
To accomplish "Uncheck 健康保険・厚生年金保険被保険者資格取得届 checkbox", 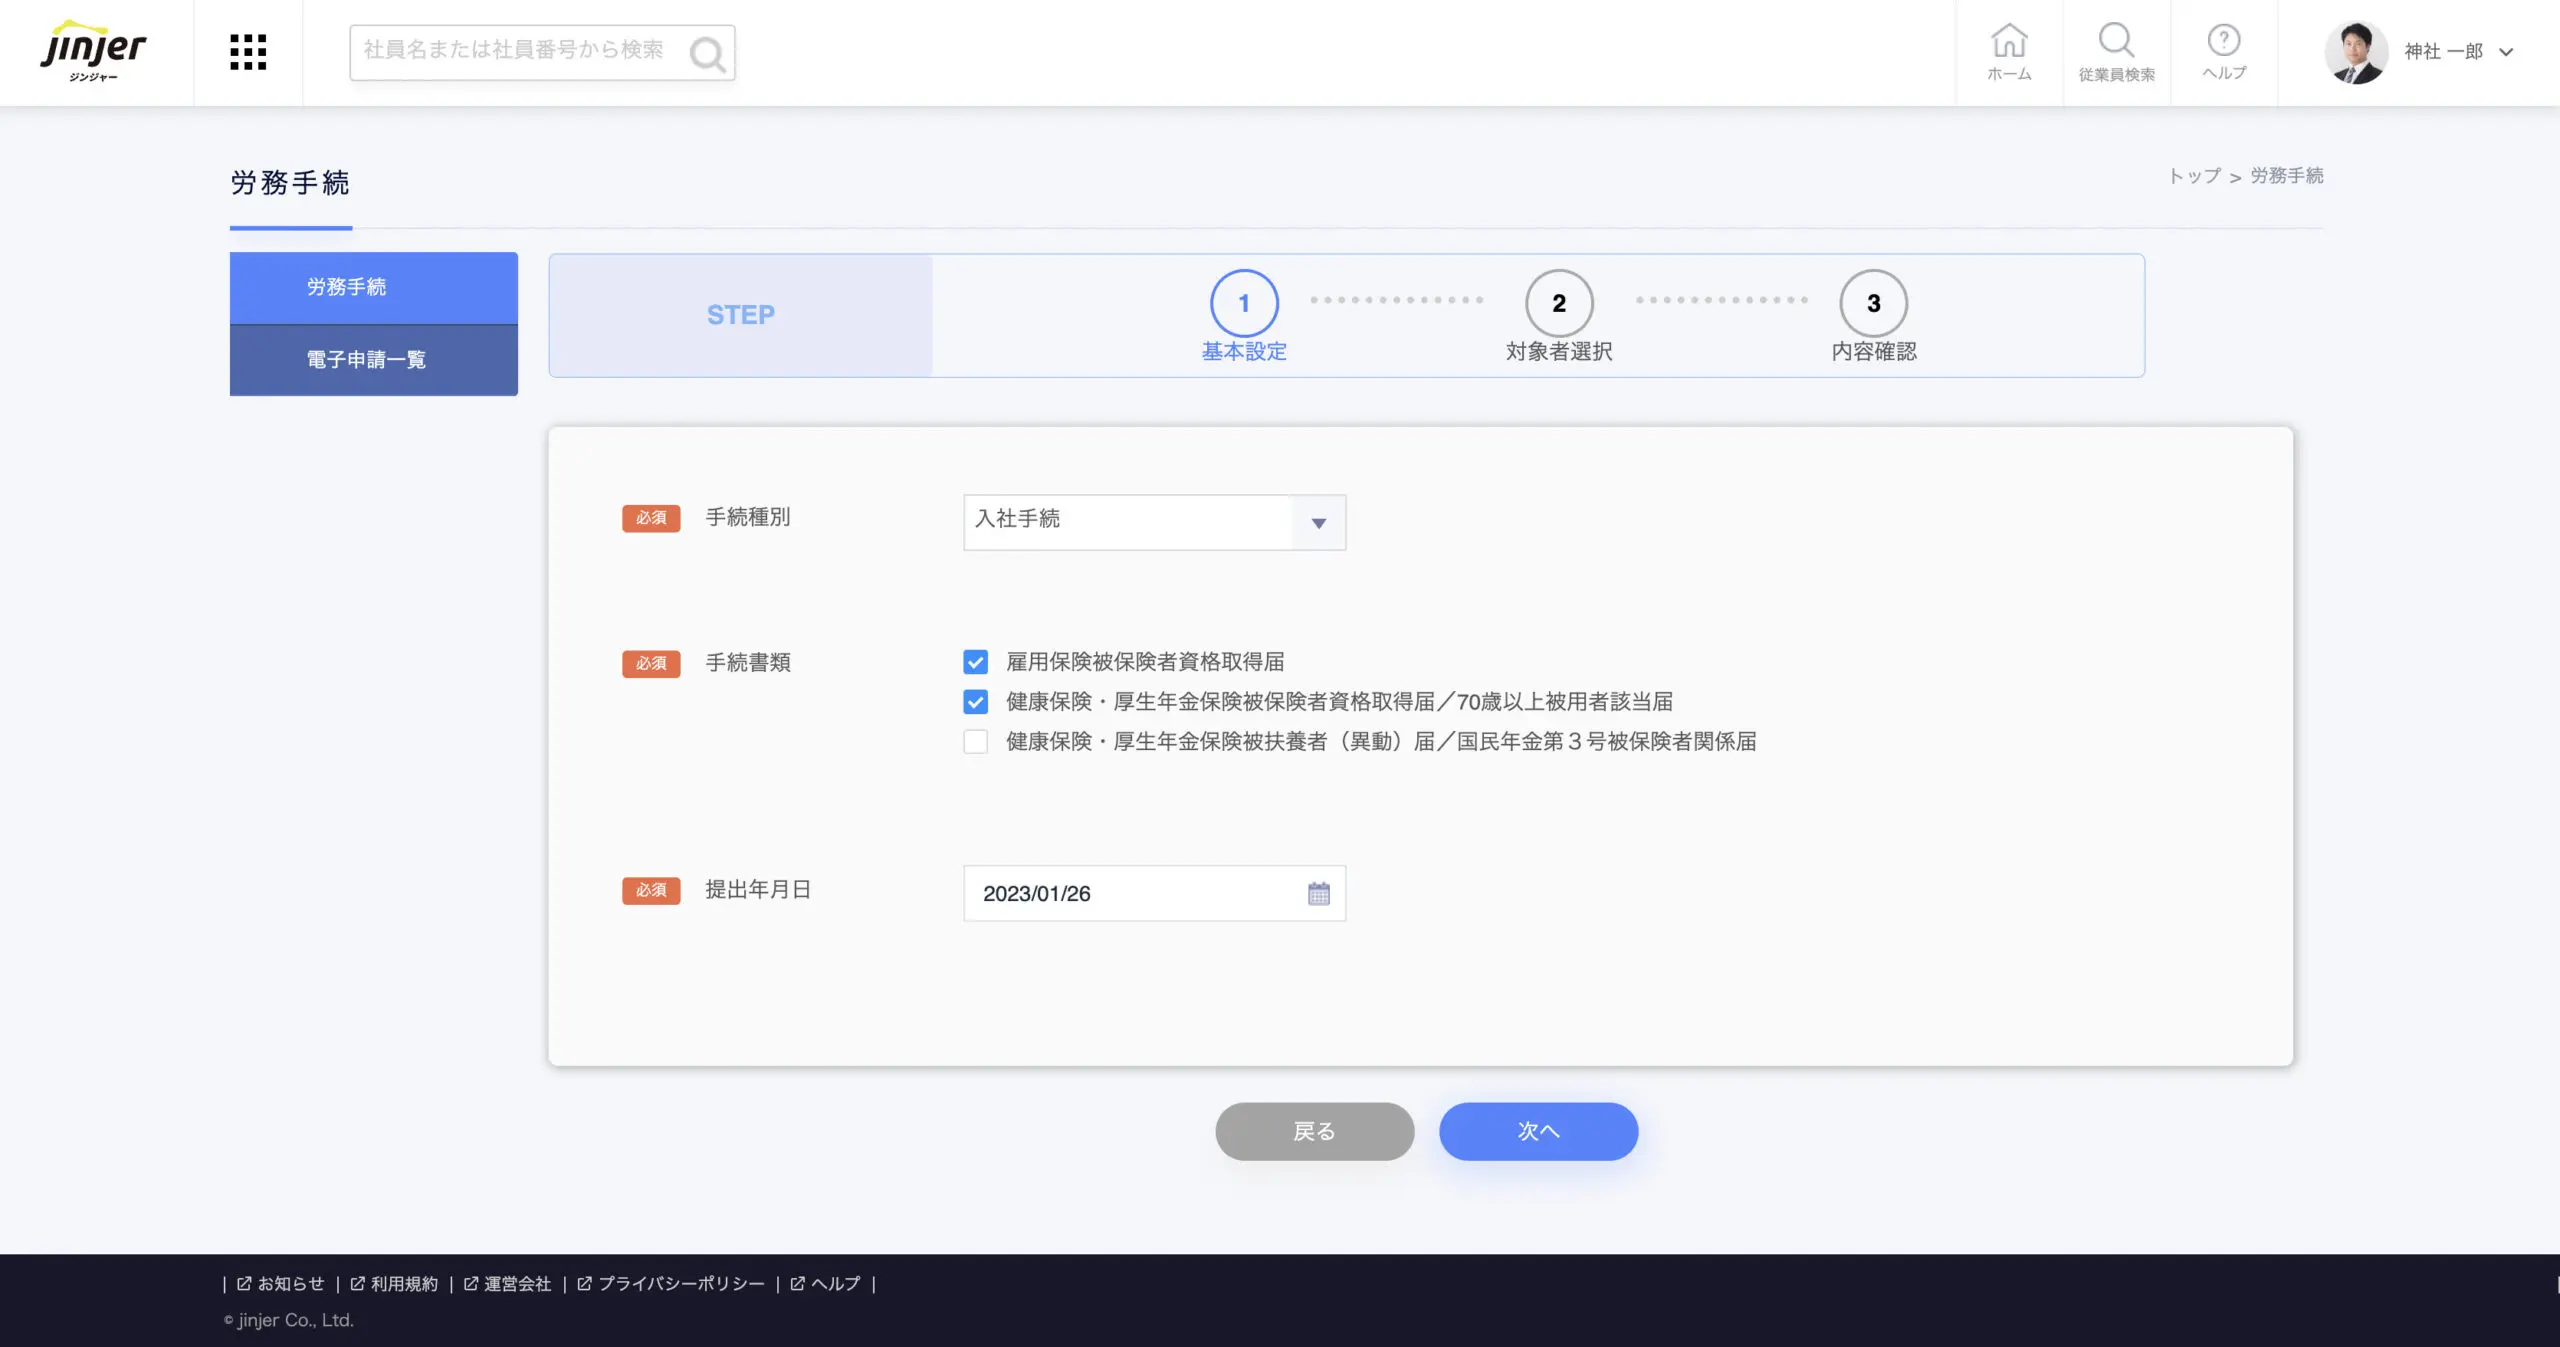I will coord(975,702).
